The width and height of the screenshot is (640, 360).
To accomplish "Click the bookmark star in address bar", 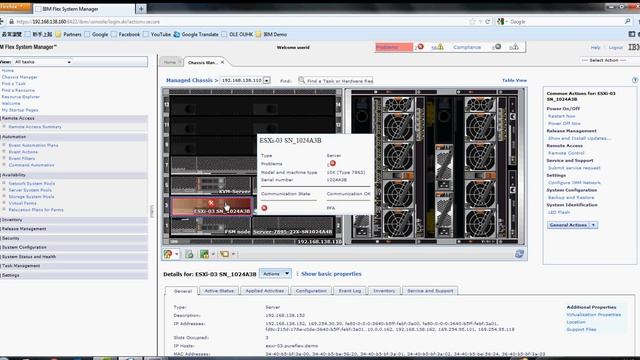I will click(472, 22).
